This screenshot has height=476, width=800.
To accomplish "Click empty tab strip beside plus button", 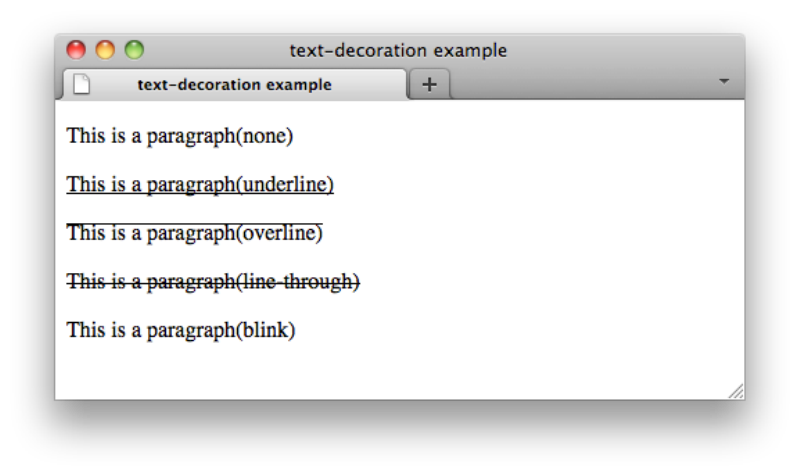I will [580, 85].
